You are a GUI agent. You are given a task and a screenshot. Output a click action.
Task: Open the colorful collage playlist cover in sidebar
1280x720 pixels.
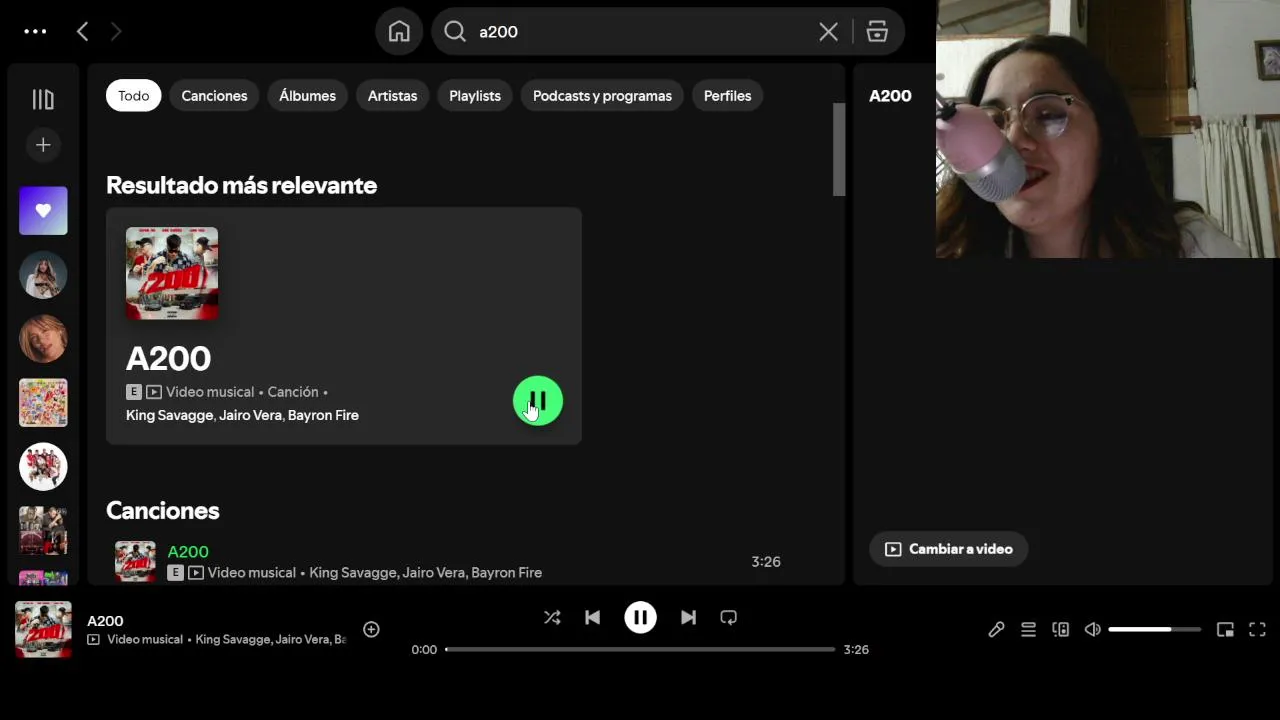[43, 403]
